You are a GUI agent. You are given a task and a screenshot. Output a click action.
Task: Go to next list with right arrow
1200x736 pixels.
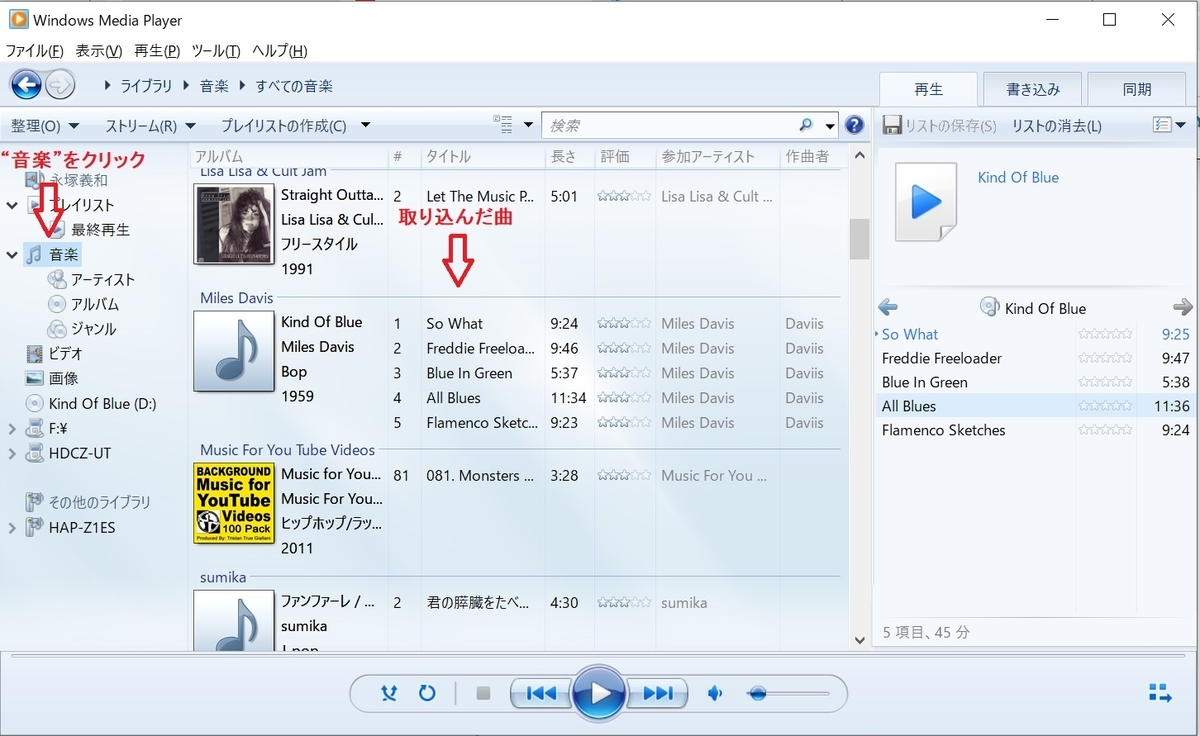[1183, 307]
